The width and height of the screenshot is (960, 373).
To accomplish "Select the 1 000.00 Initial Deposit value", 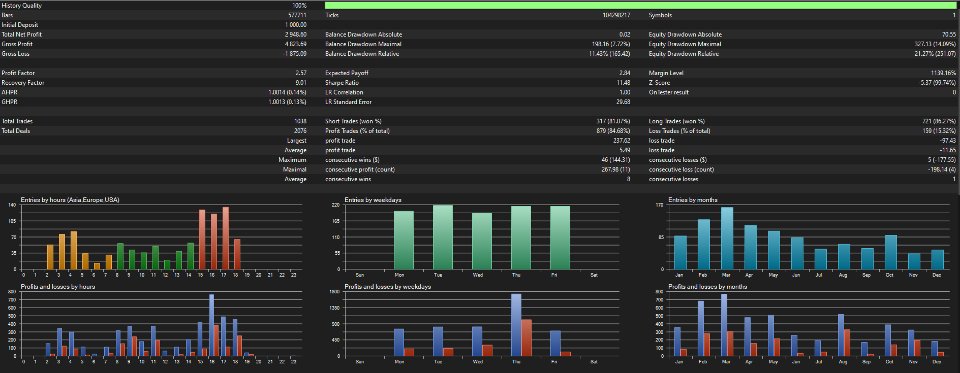I will tap(296, 24).
